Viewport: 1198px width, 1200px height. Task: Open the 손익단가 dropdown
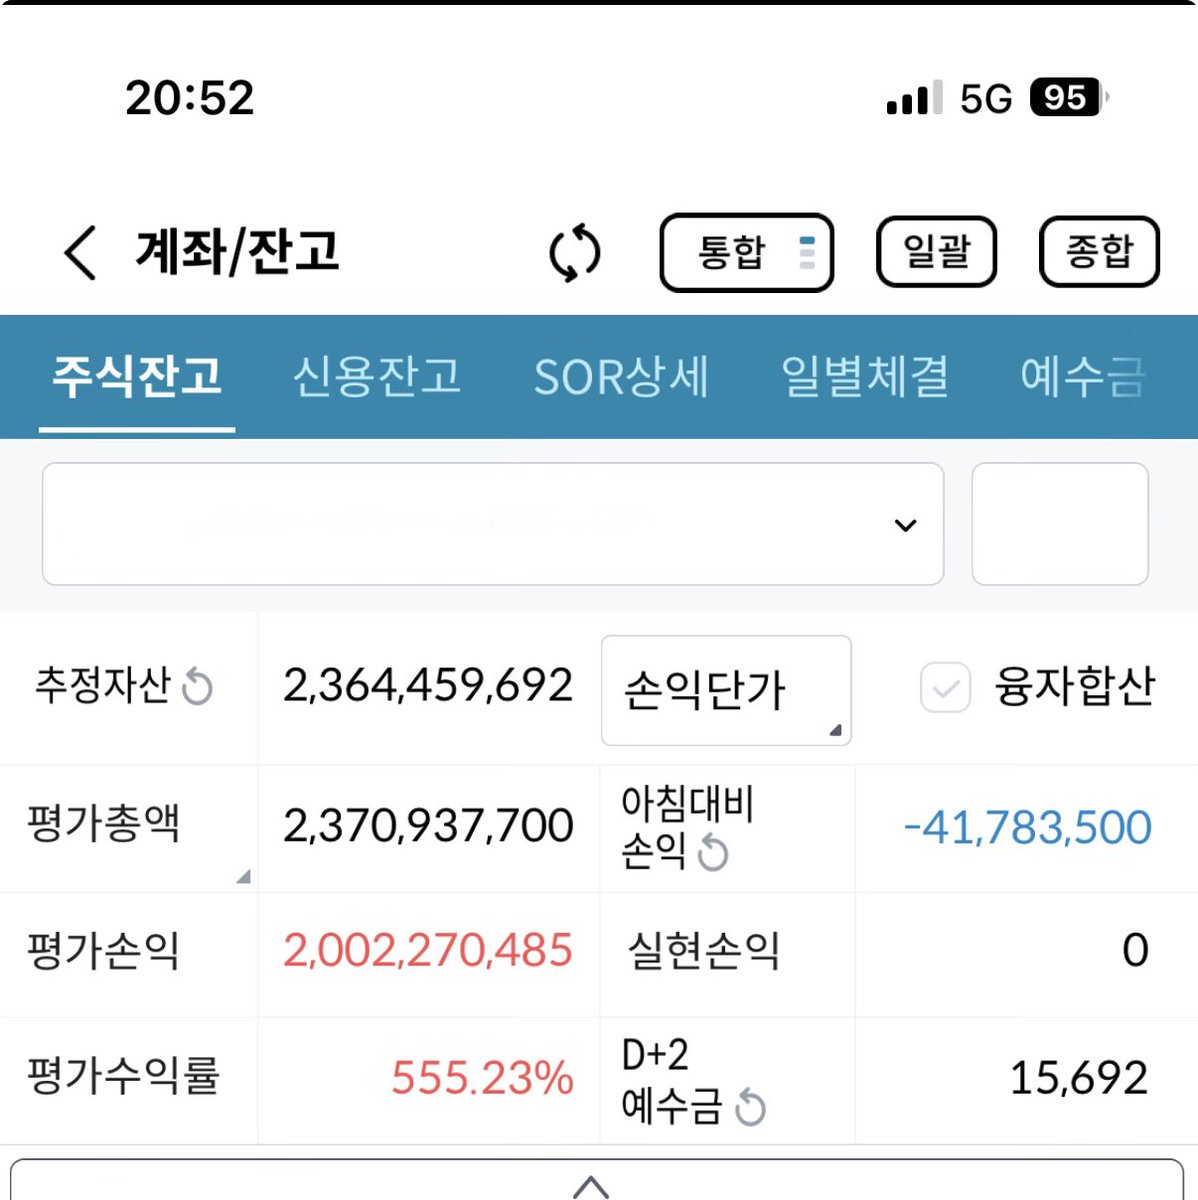coord(726,690)
